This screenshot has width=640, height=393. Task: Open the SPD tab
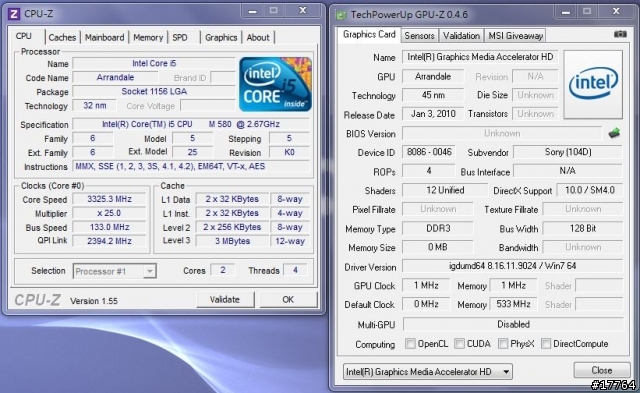coord(180,38)
